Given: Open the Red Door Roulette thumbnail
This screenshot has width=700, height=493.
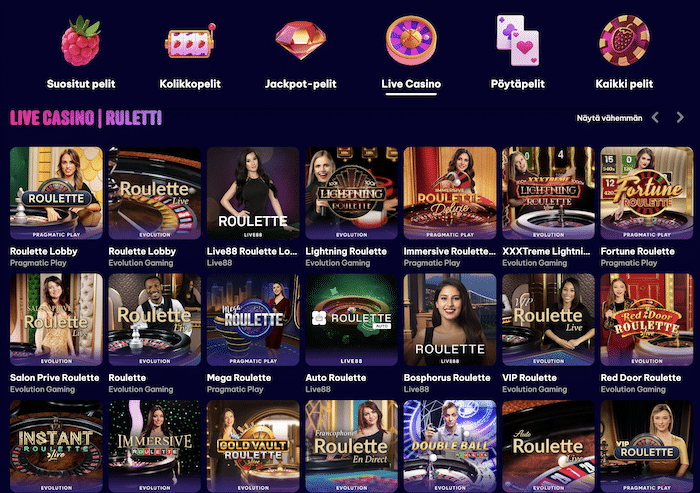Looking at the screenshot, I should pos(647,320).
